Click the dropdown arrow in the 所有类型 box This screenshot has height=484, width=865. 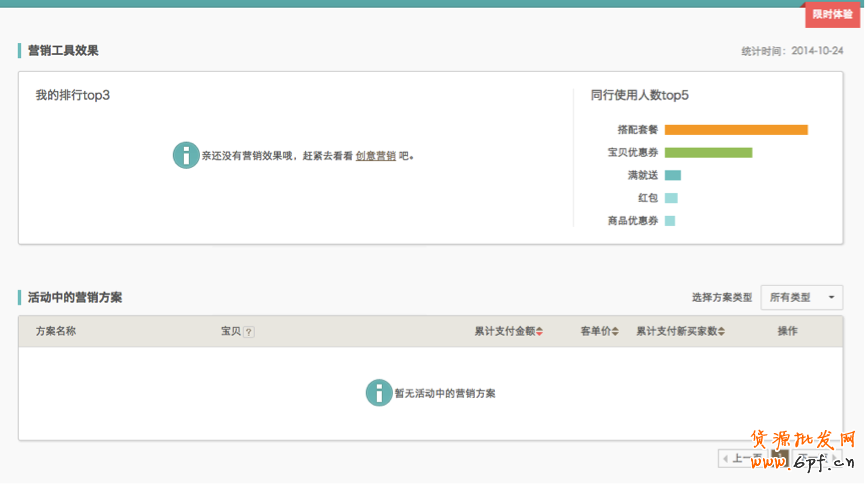(830, 298)
